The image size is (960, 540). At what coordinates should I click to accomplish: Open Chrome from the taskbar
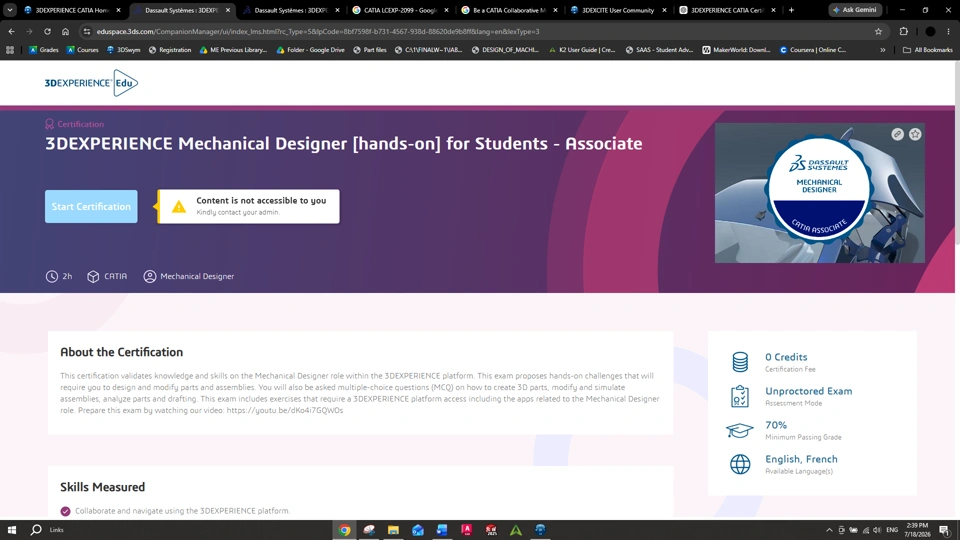pos(345,530)
